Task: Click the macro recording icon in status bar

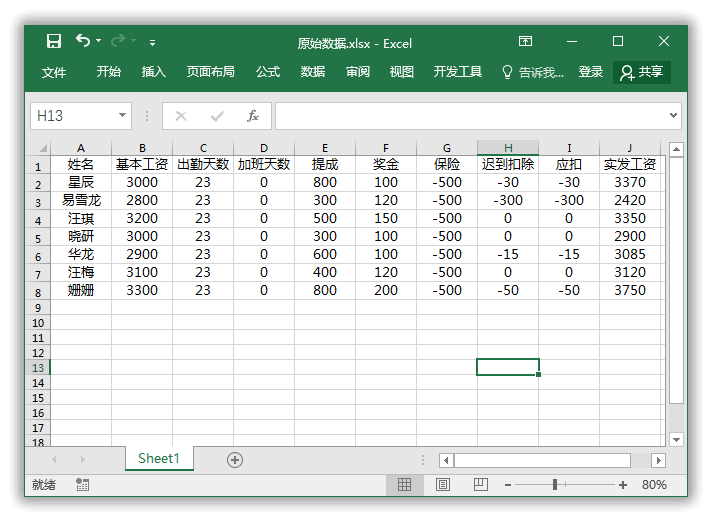Action: coord(82,485)
